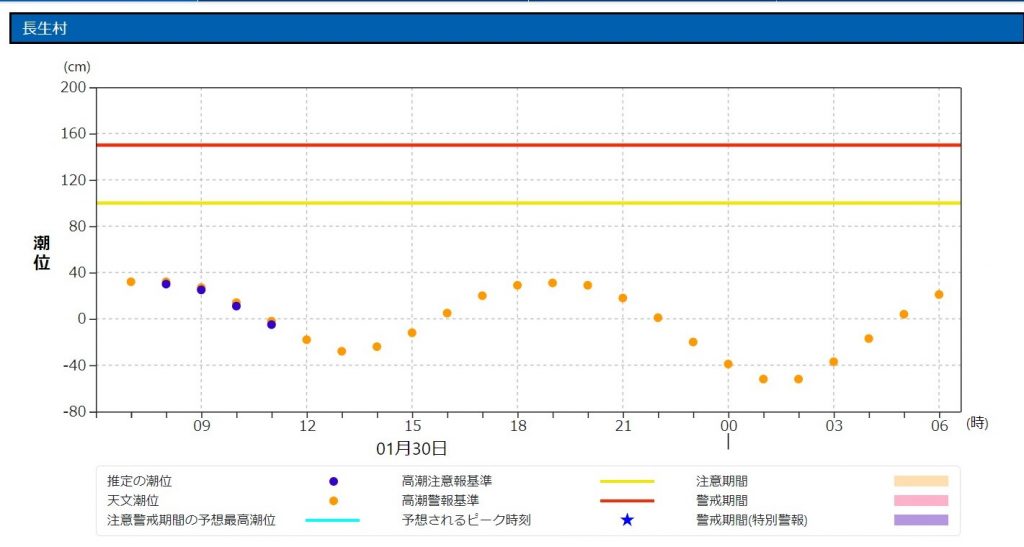Image resolution: width=1024 pixels, height=547 pixels.
Task: Click the 高潮注意報基準 legend label
Action: point(447,481)
